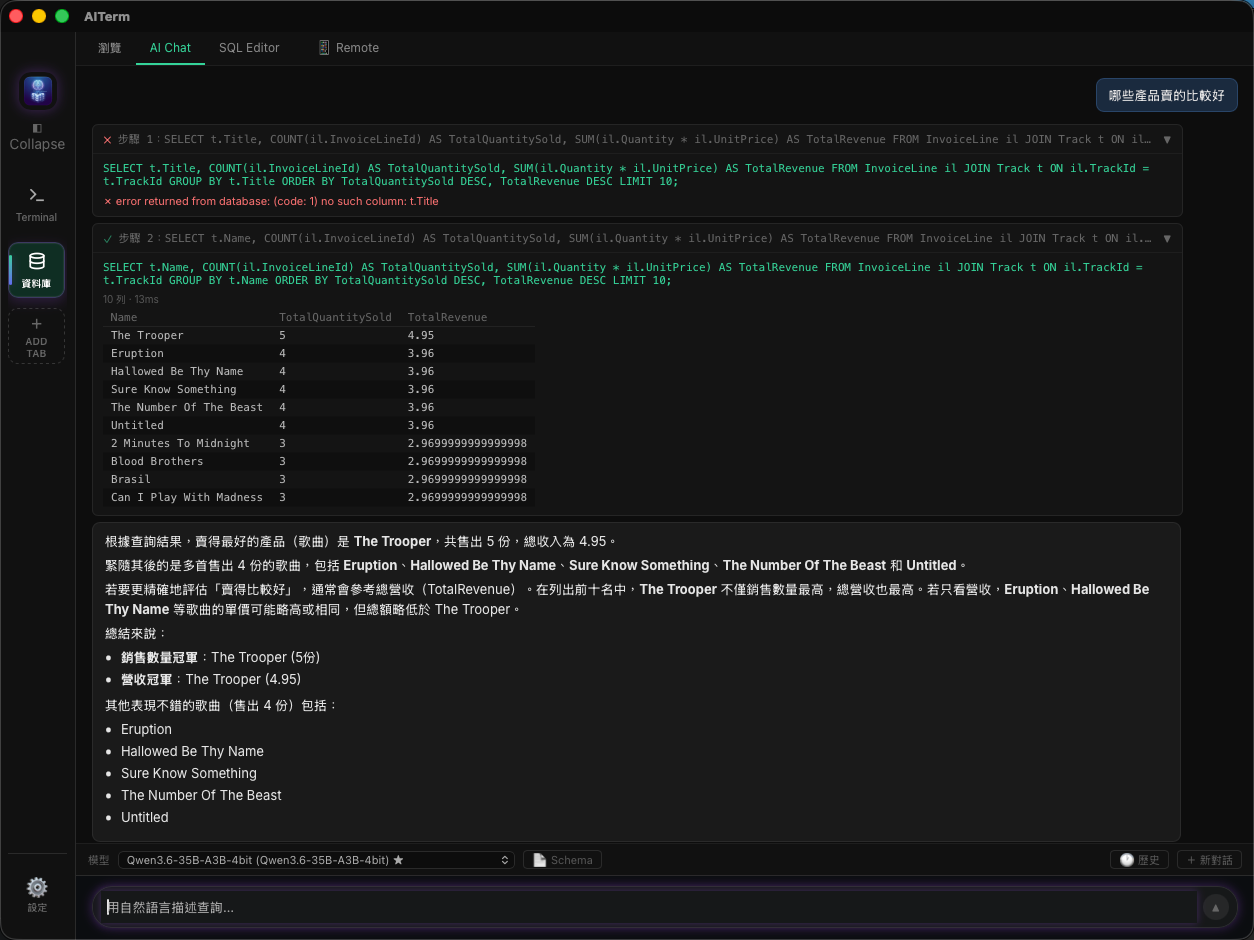The height and width of the screenshot is (940, 1254).
Task: Open 歷史 history
Action: pyautogui.click(x=1139, y=860)
